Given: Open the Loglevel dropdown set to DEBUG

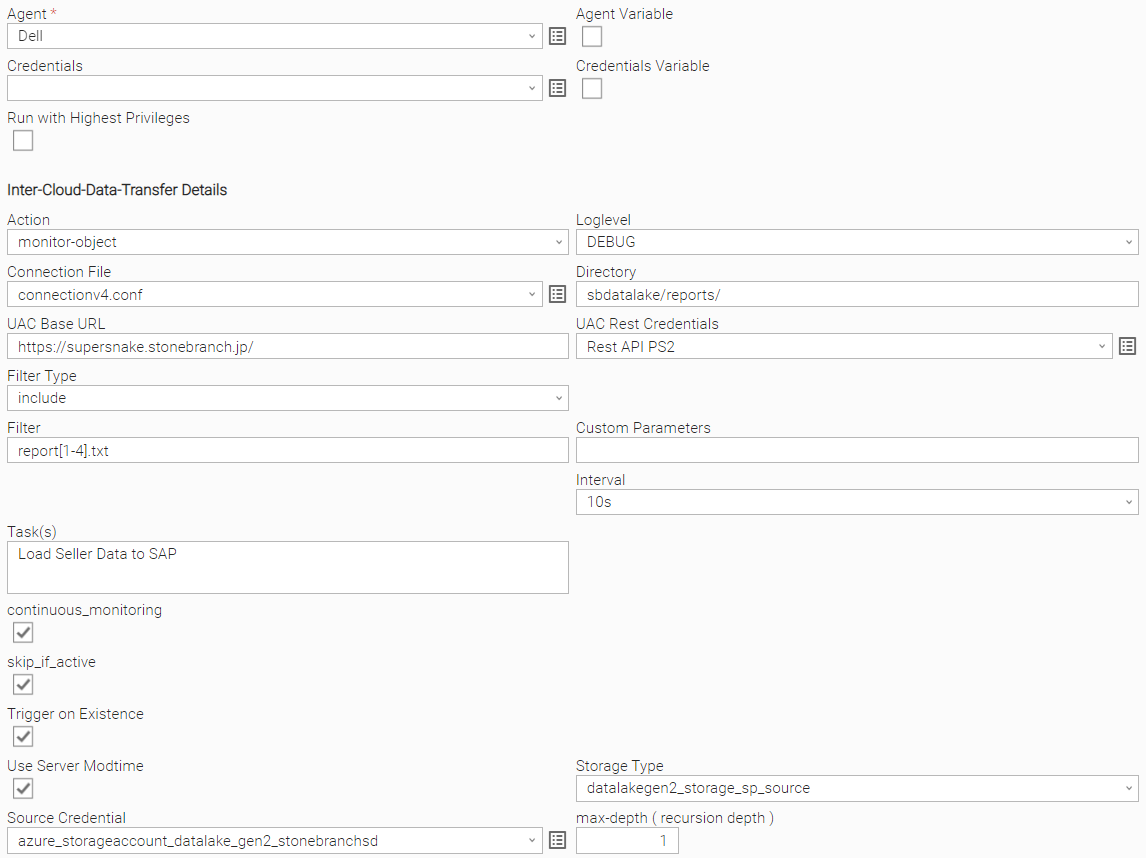Looking at the screenshot, I should click(x=857, y=242).
